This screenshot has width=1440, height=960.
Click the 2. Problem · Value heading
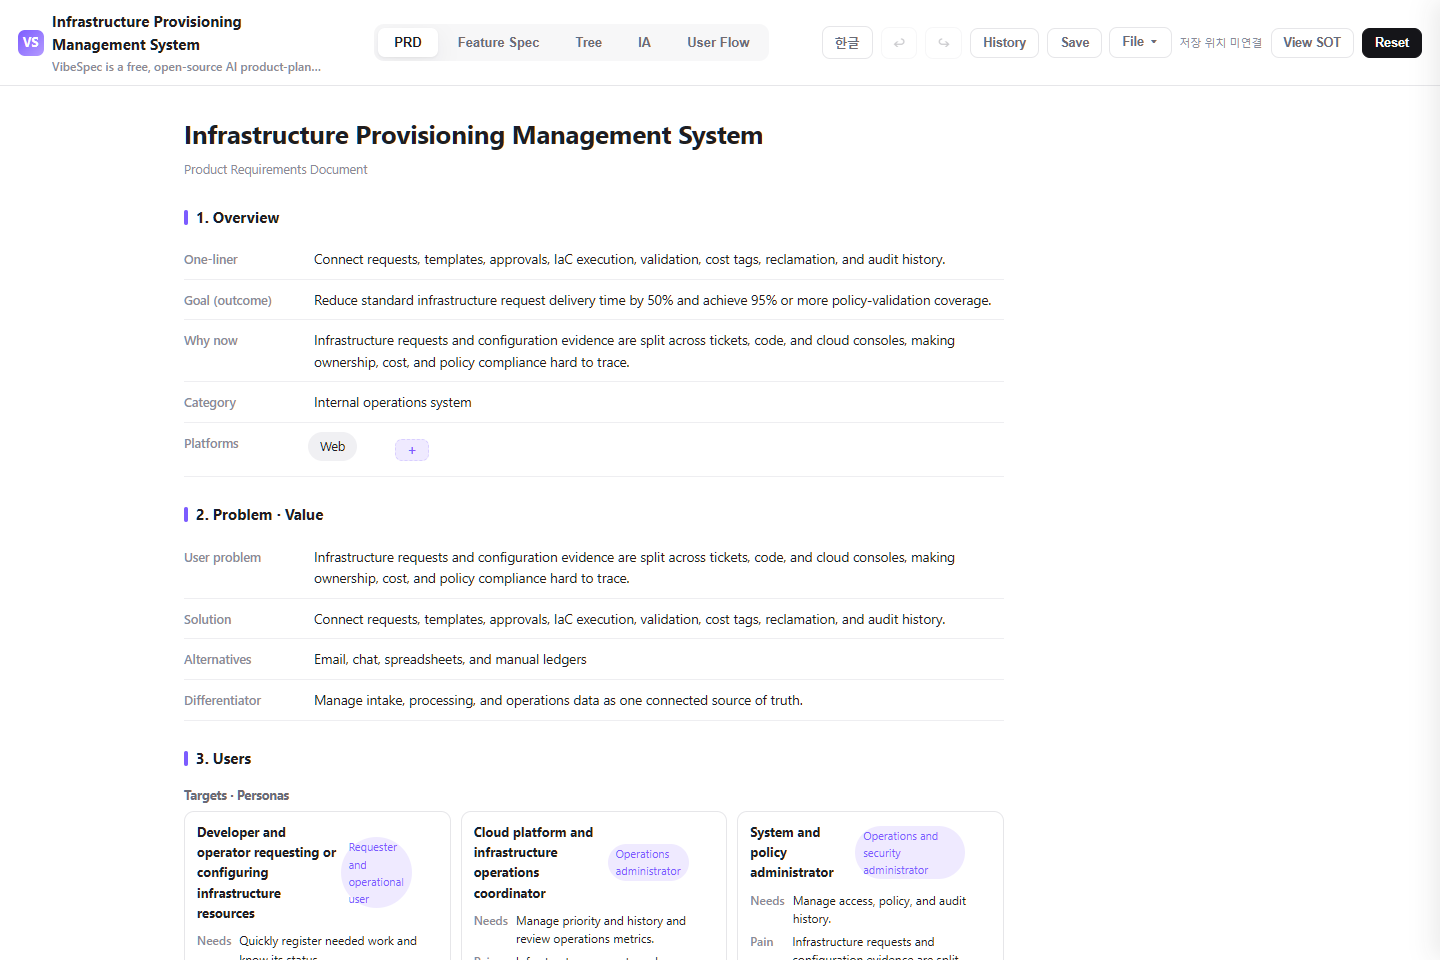[x=259, y=515]
